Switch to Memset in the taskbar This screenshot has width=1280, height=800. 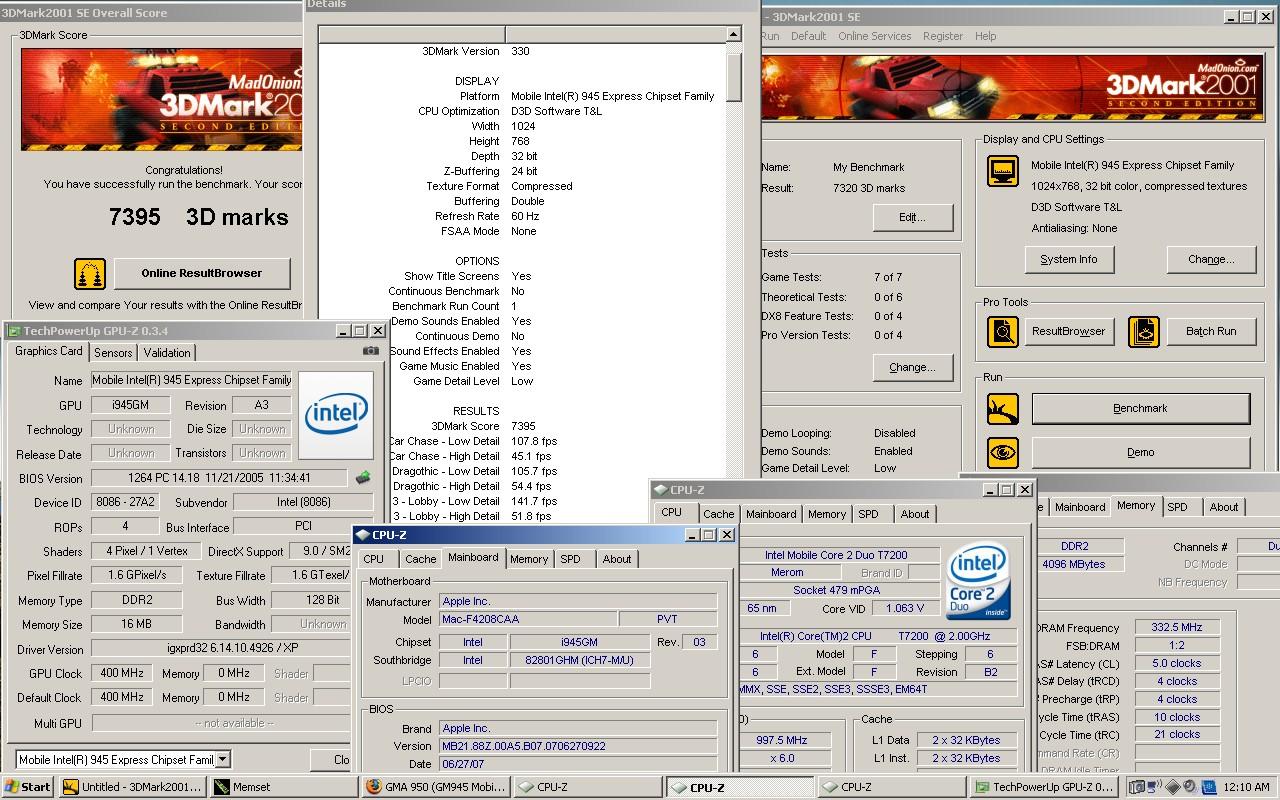click(x=282, y=787)
